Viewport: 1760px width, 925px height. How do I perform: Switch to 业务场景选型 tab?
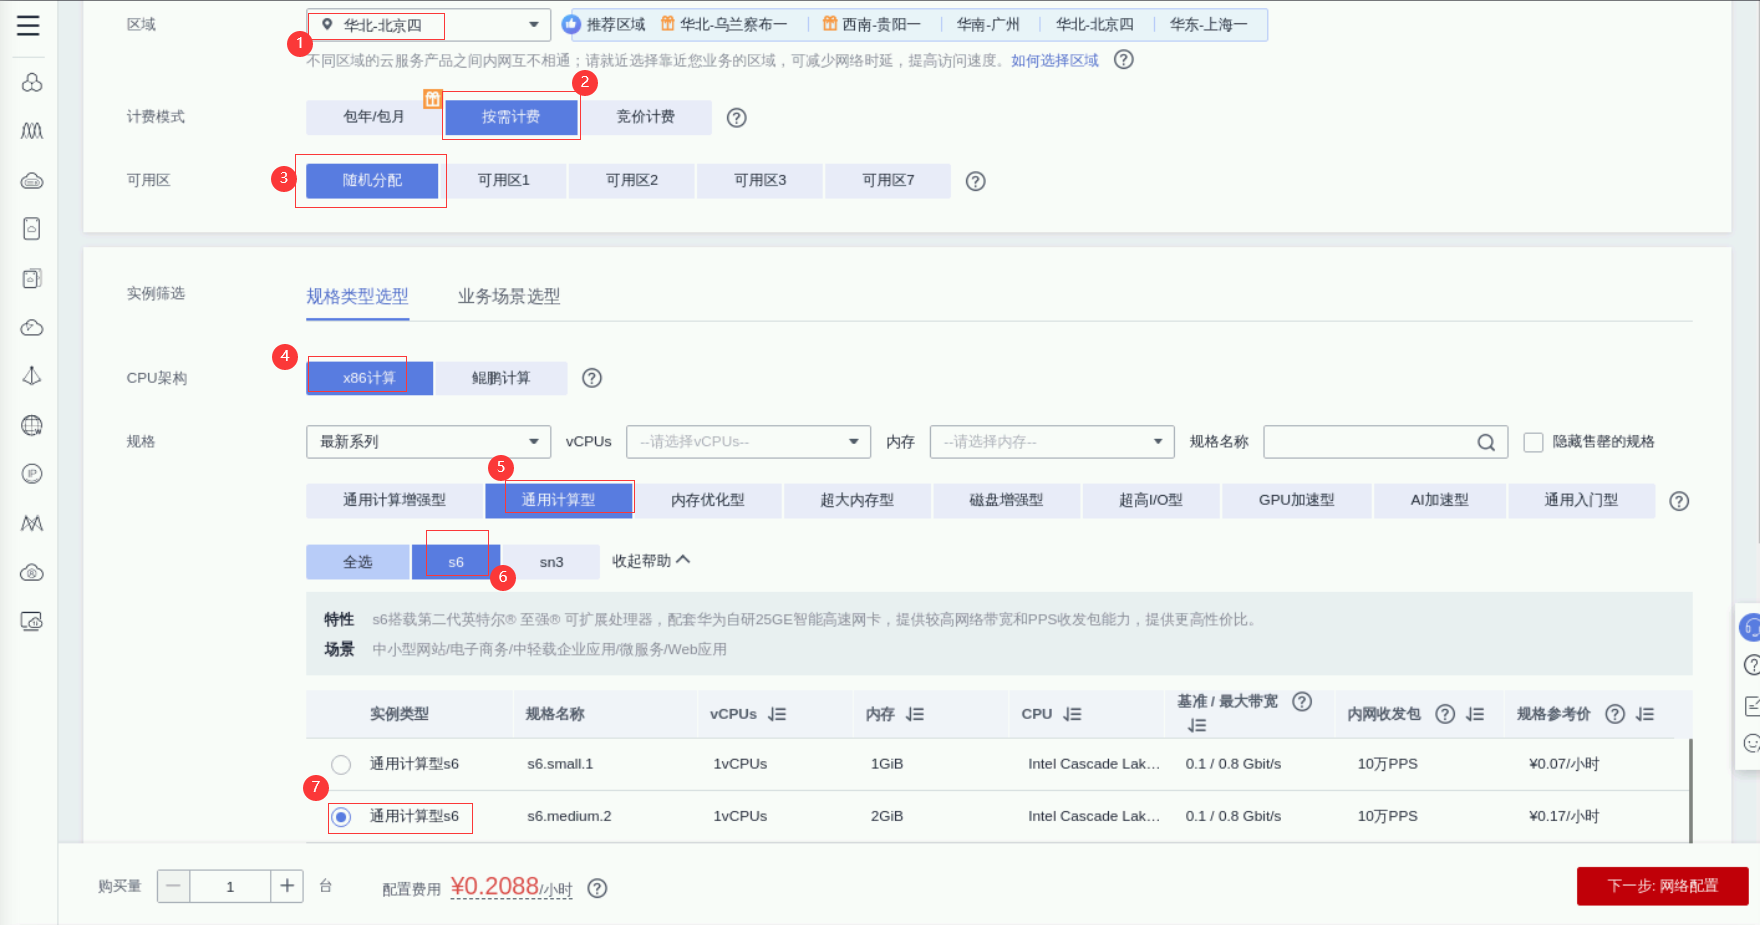pyautogui.click(x=509, y=296)
